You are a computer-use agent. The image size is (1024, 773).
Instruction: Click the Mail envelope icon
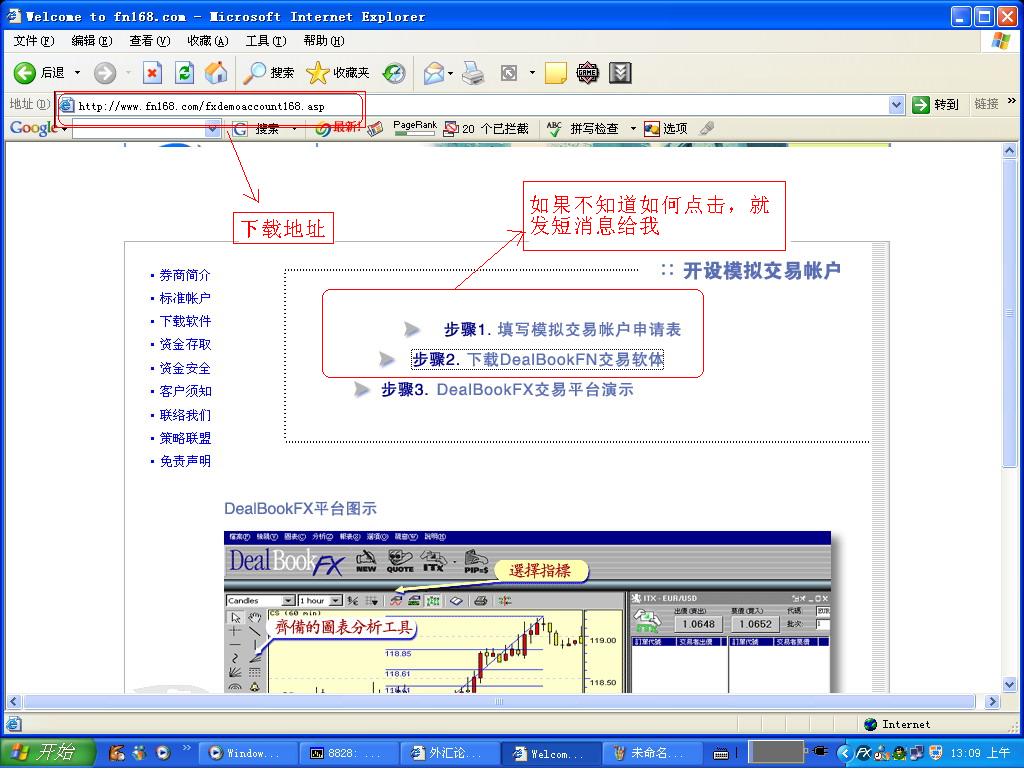[433, 72]
